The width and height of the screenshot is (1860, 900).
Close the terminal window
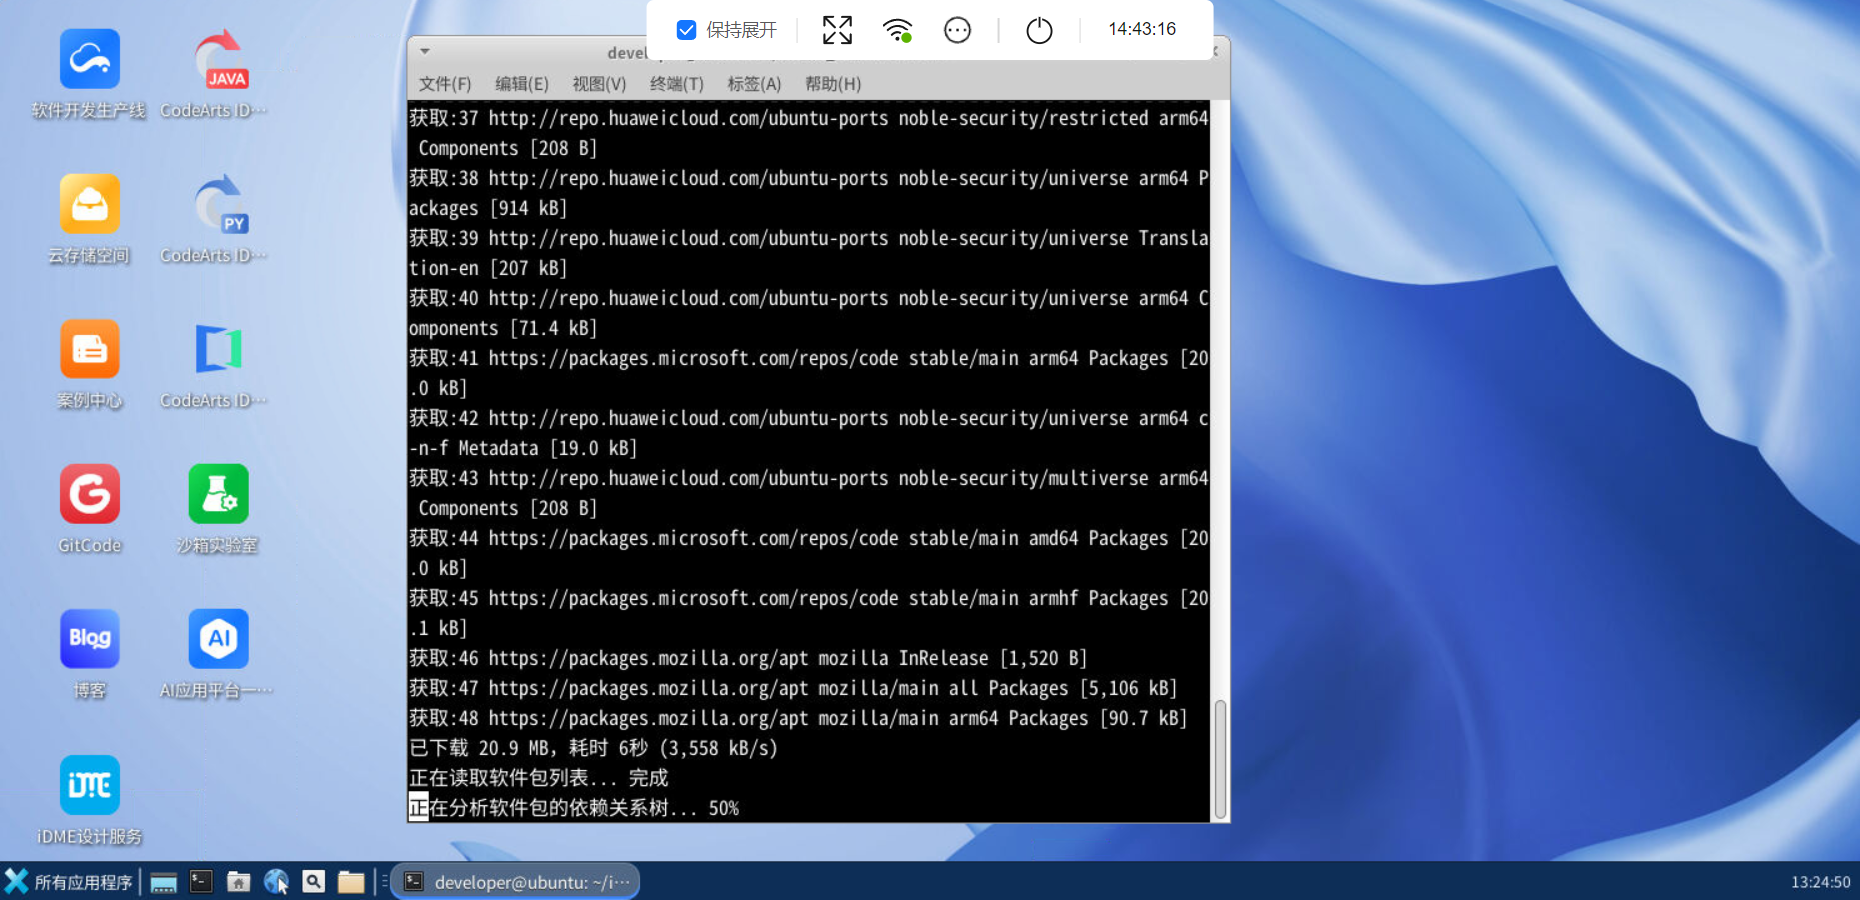click(1216, 51)
